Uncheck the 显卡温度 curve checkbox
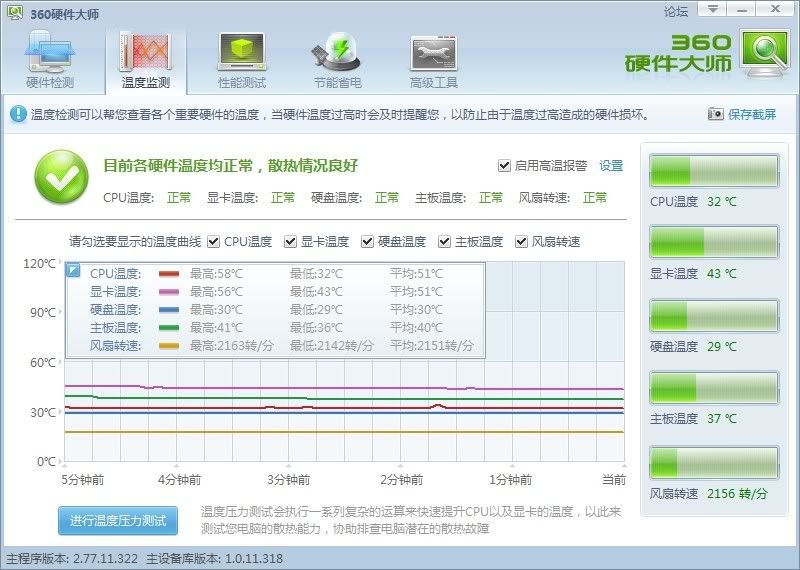This screenshot has height=570, width=800. click(x=290, y=241)
